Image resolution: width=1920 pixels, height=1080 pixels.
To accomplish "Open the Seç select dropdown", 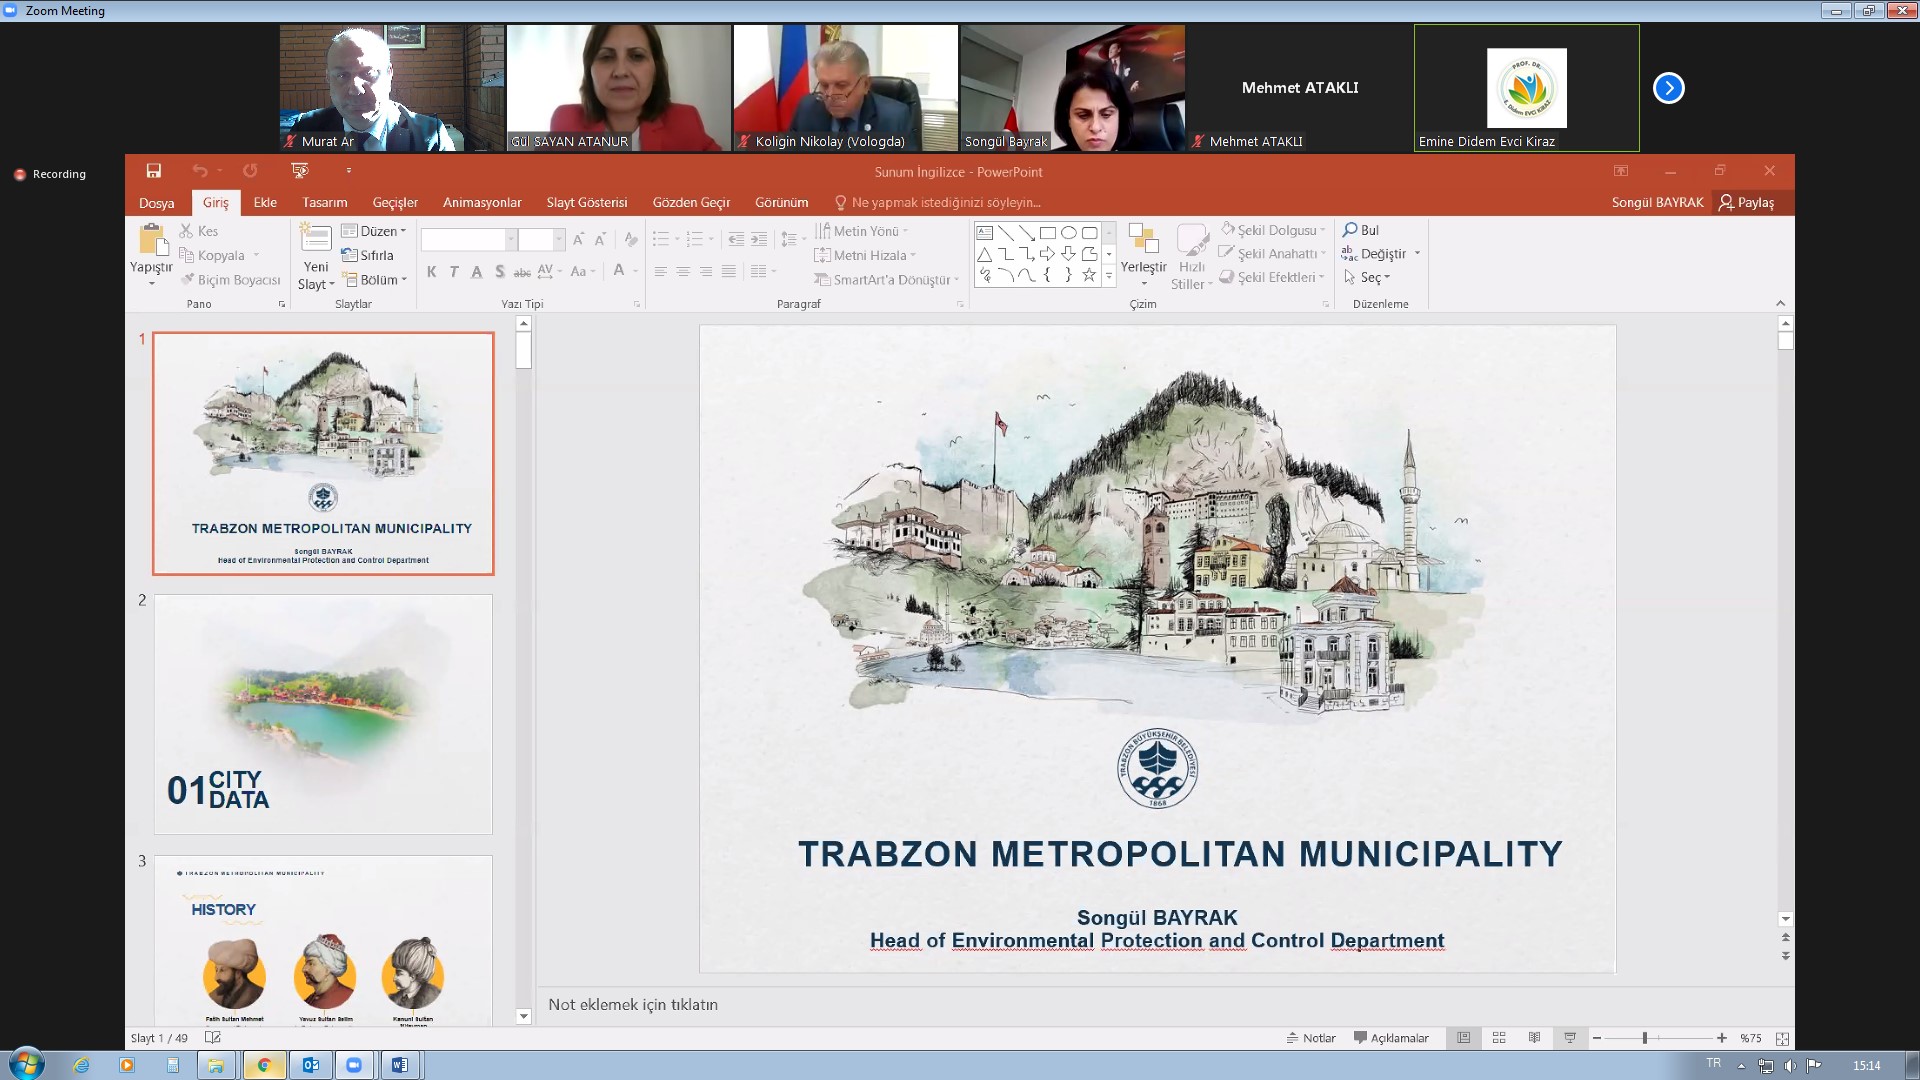I will (1367, 277).
